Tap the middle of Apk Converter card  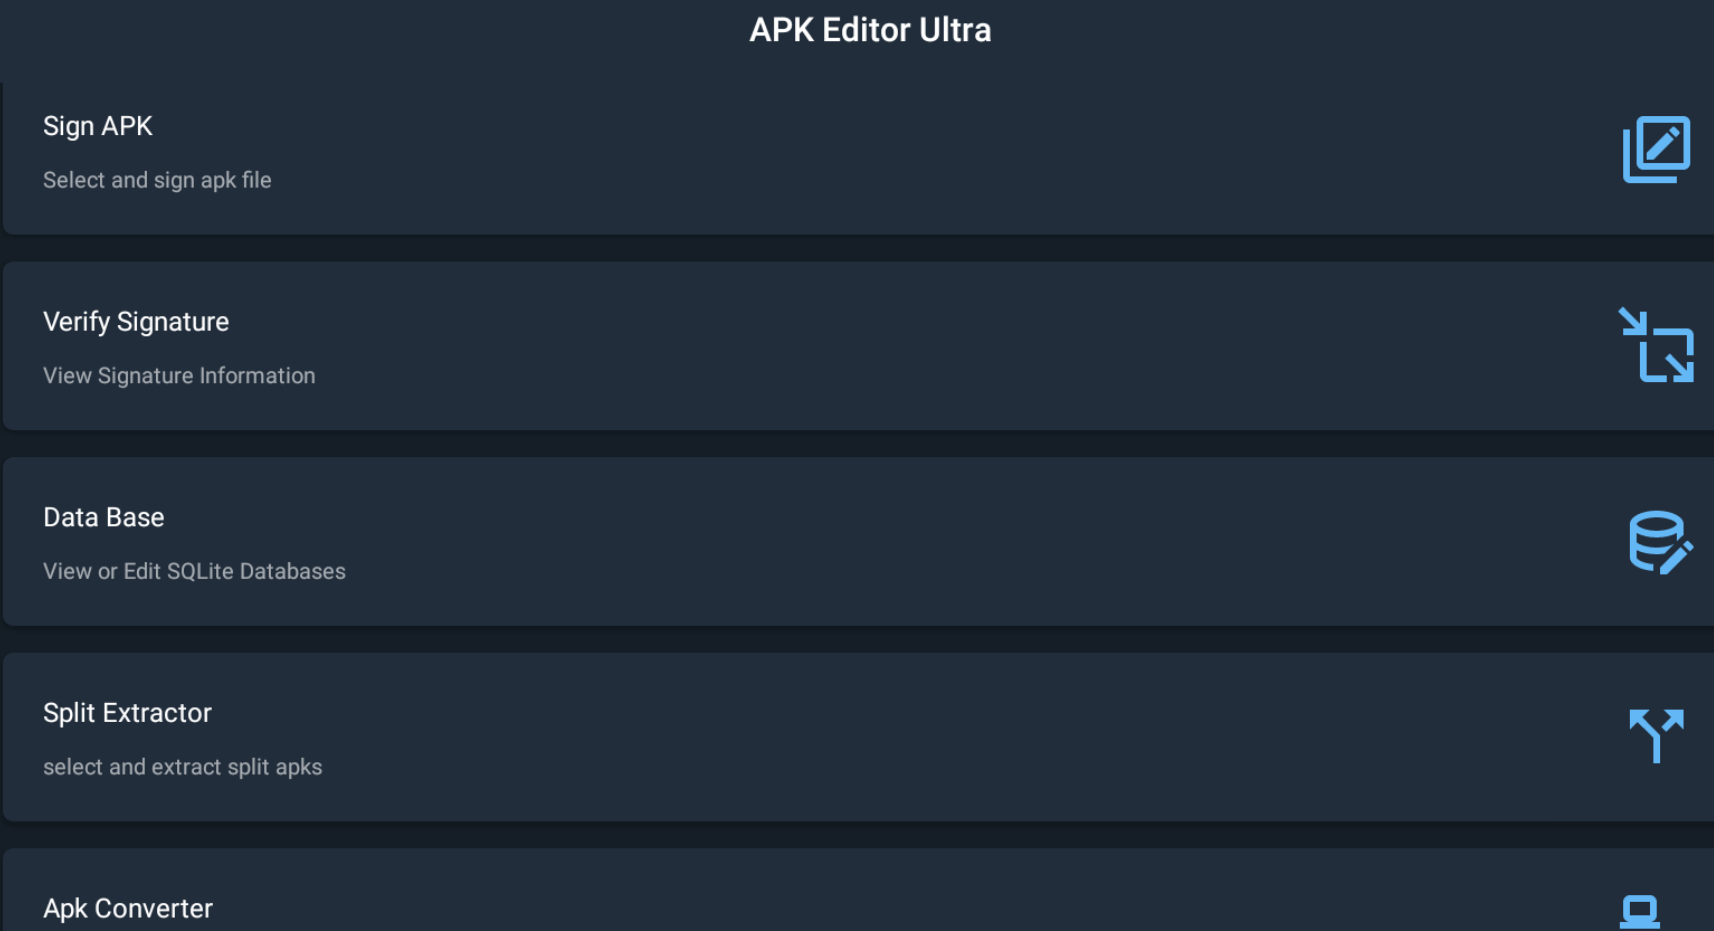[858, 890]
